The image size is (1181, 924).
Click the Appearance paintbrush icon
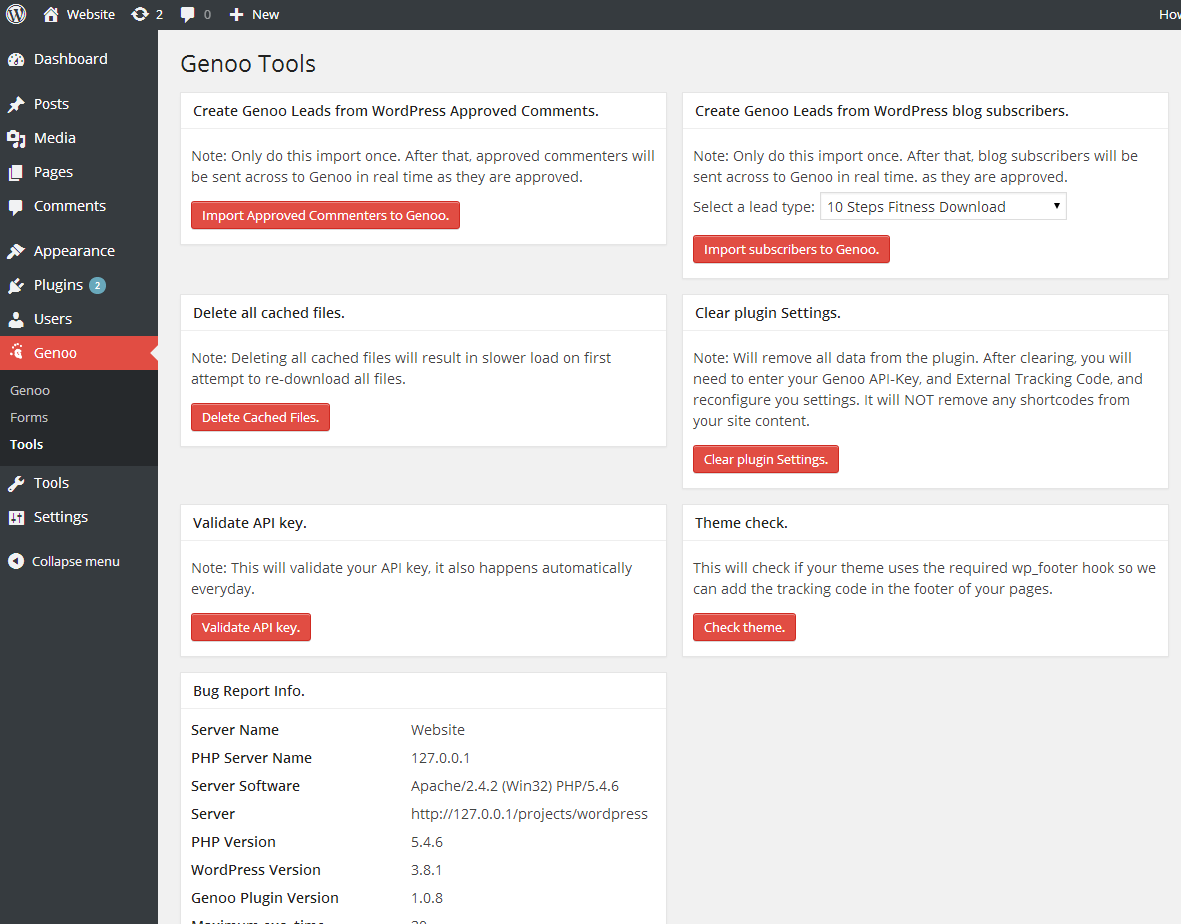pyautogui.click(x=16, y=252)
